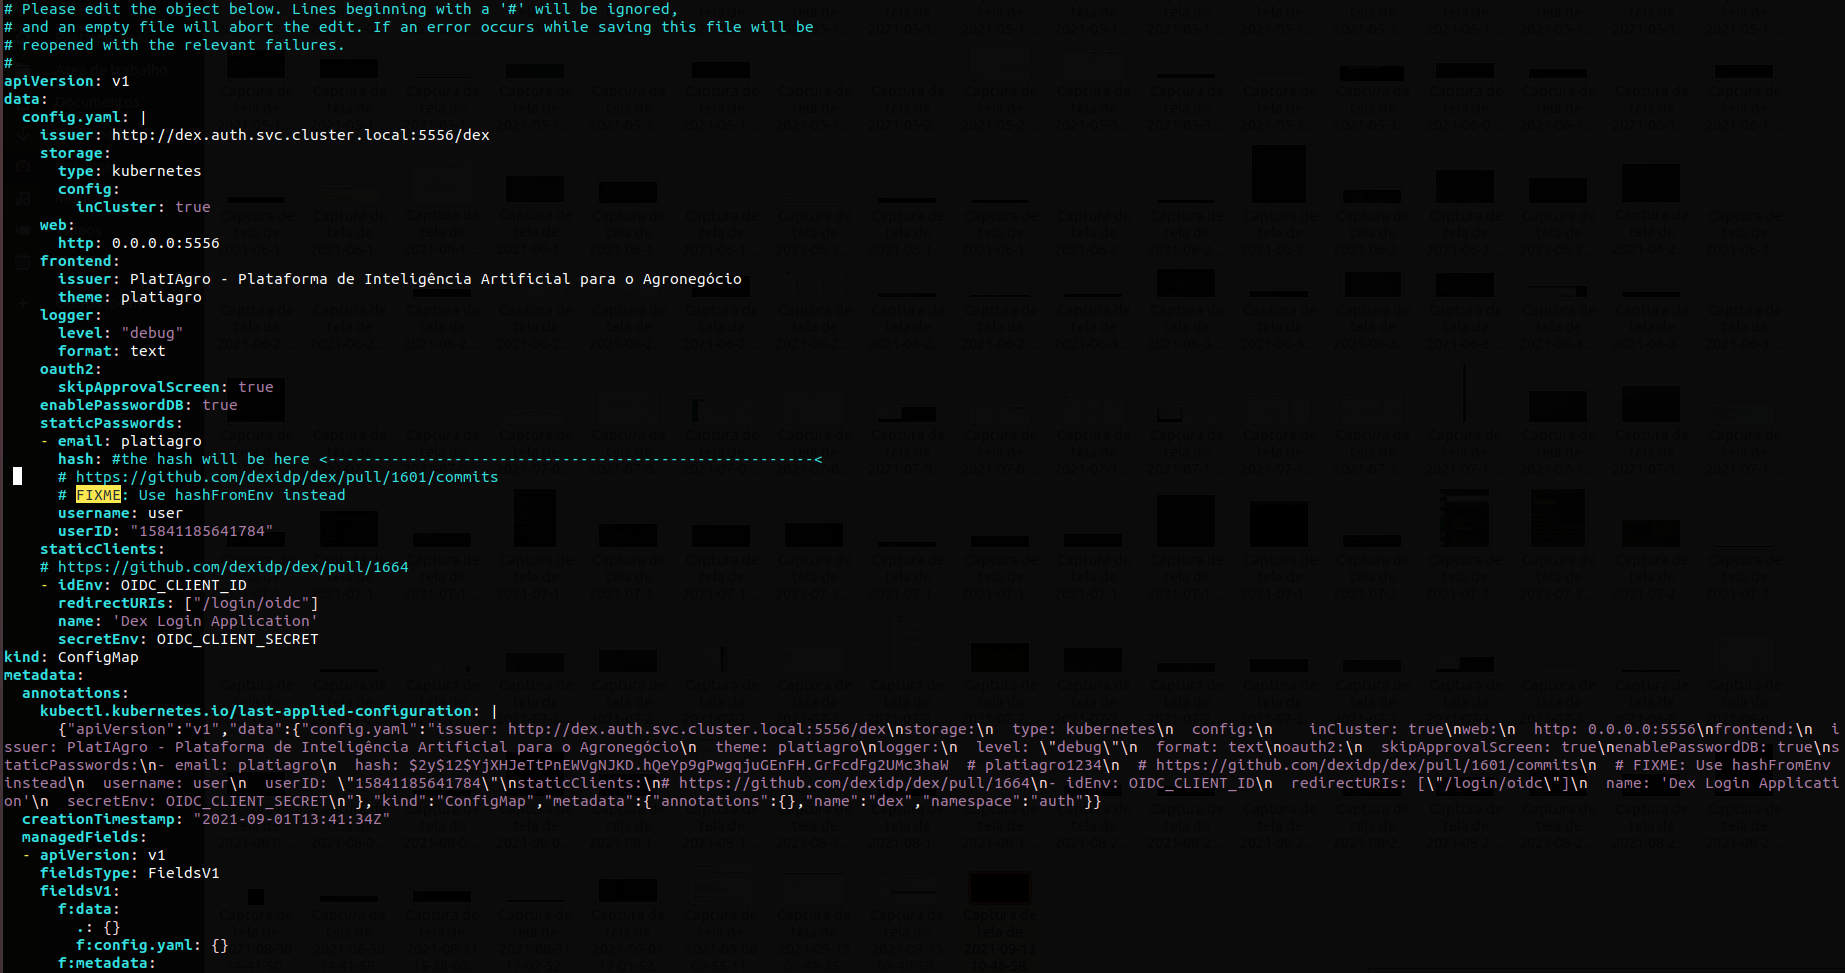The width and height of the screenshot is (1845, 973).
Task: Click the name 'Dex Login Application' value
Action: [x=215, y=621]
